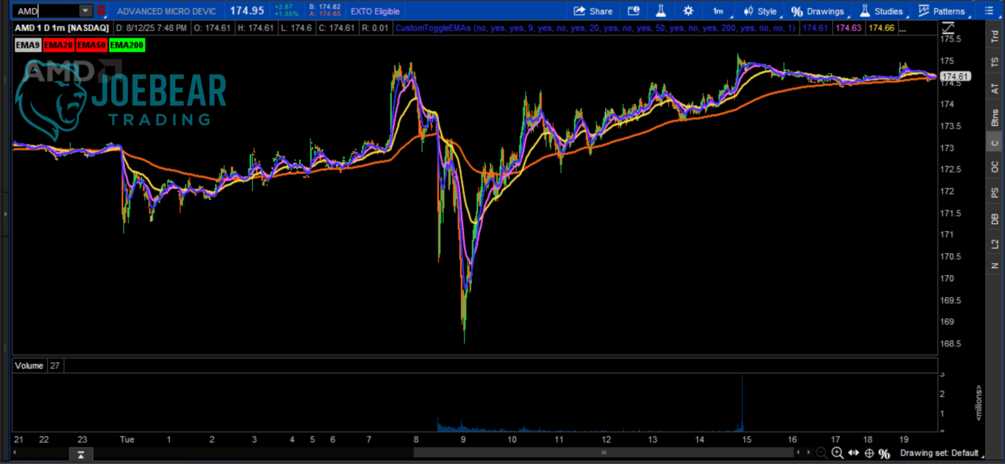Click the AMD 1 D 1m [NASDAQ] chart title
1005x464 pixels.
tap(62, 29)
